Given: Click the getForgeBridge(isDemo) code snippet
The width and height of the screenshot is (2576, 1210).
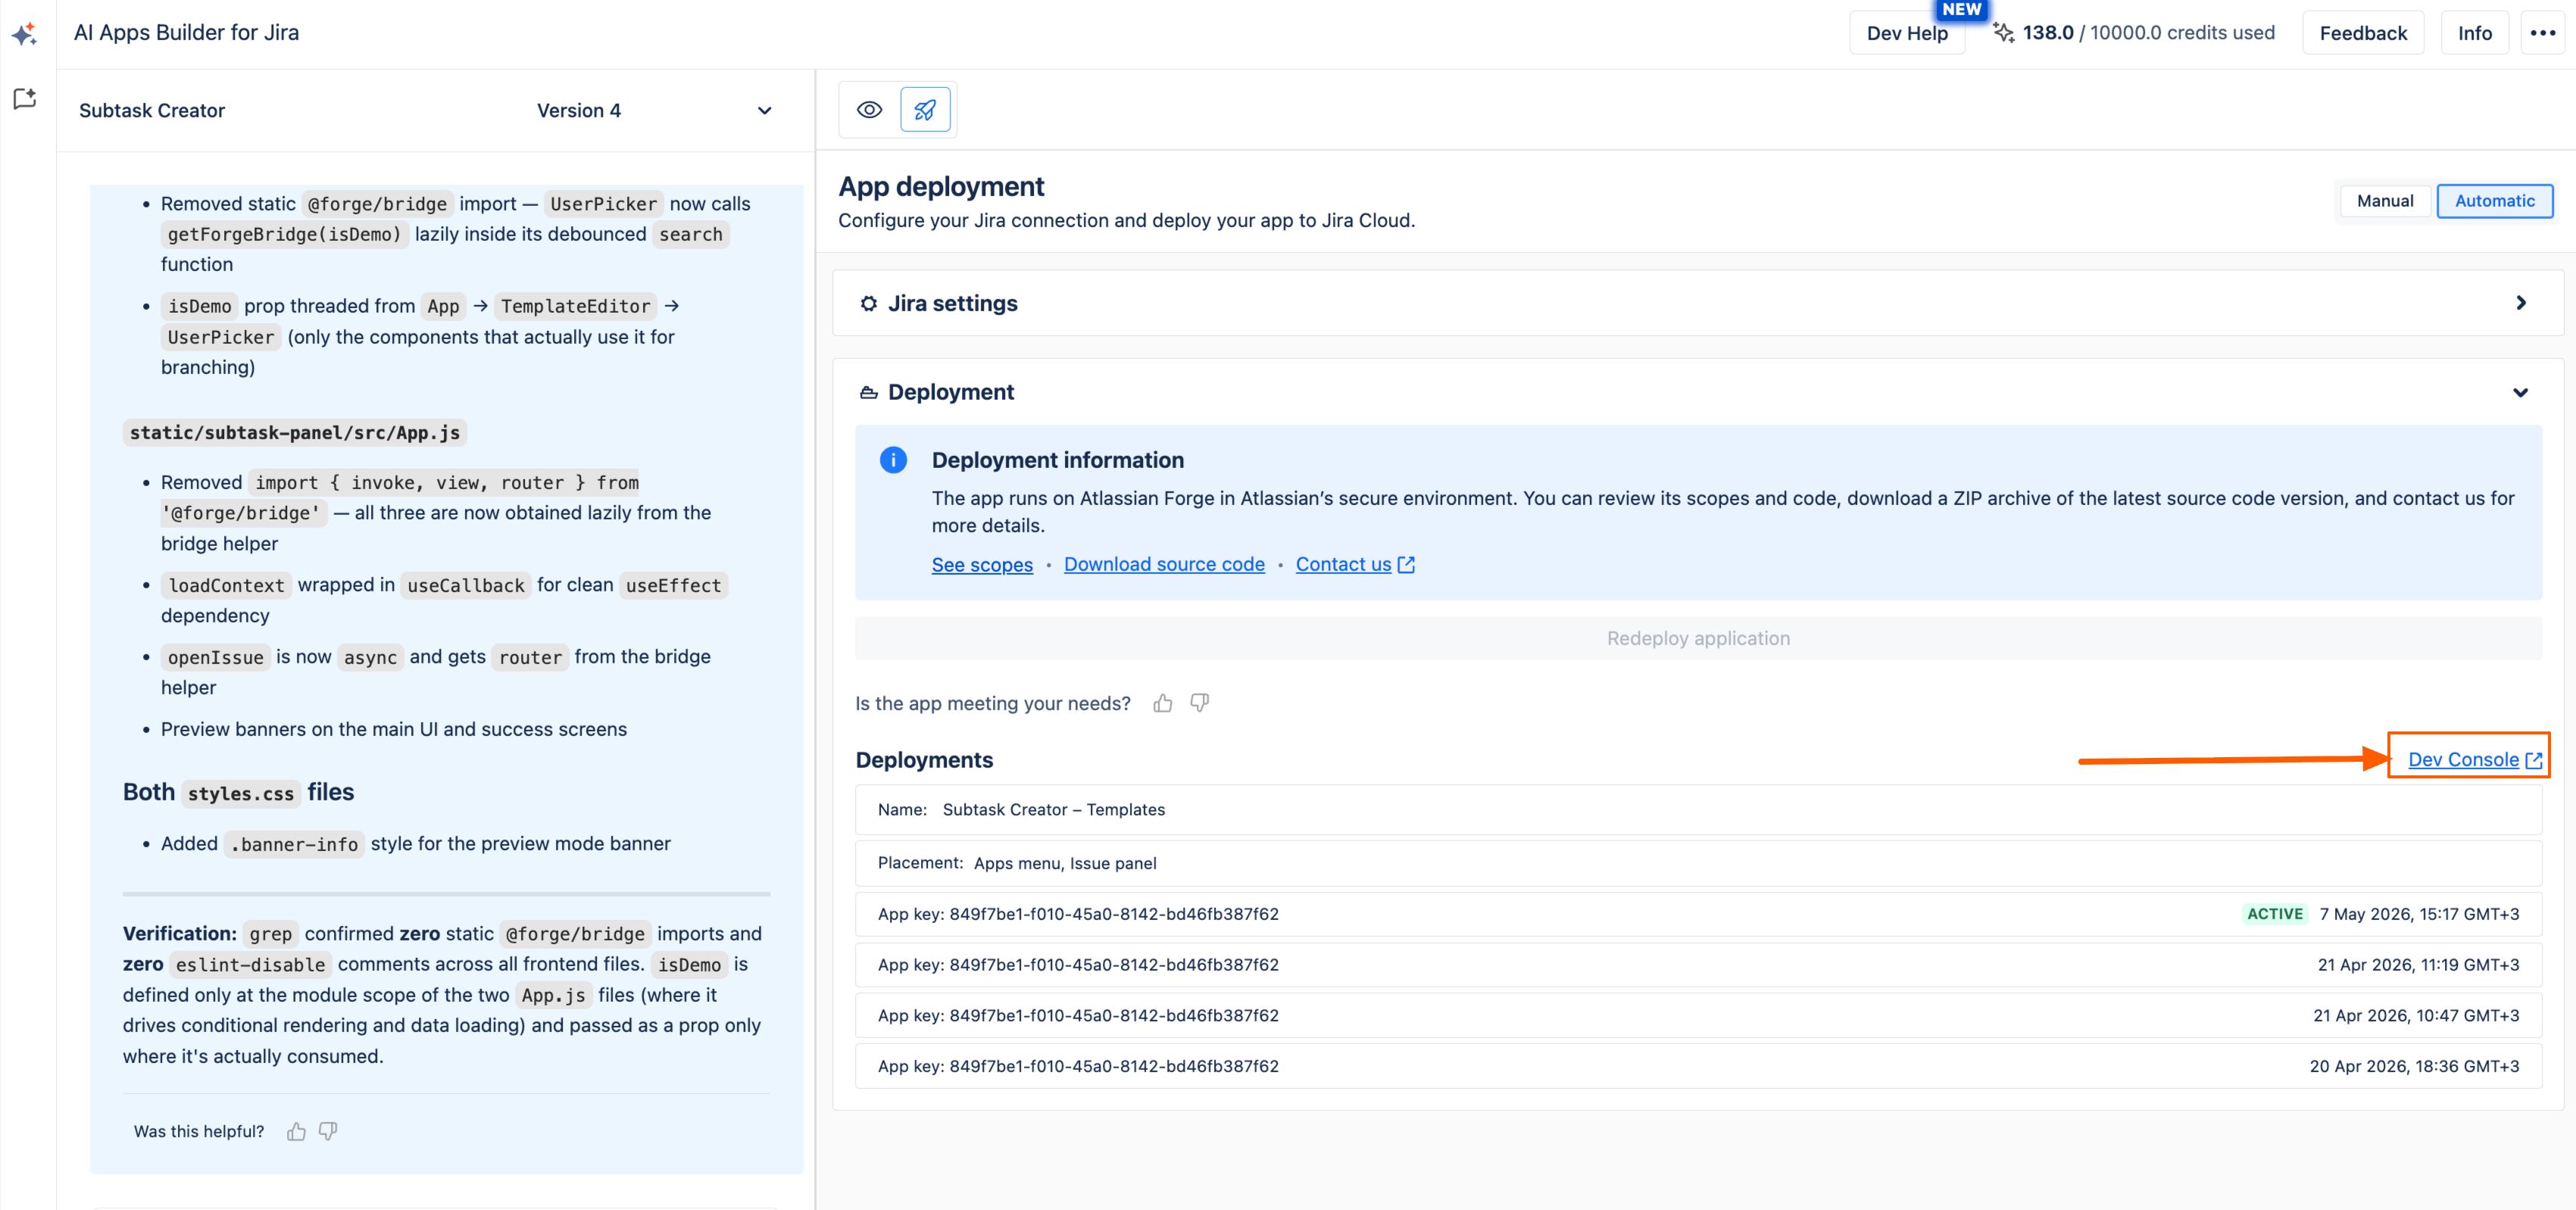Looking at the screenshot, I should point(284,234).
